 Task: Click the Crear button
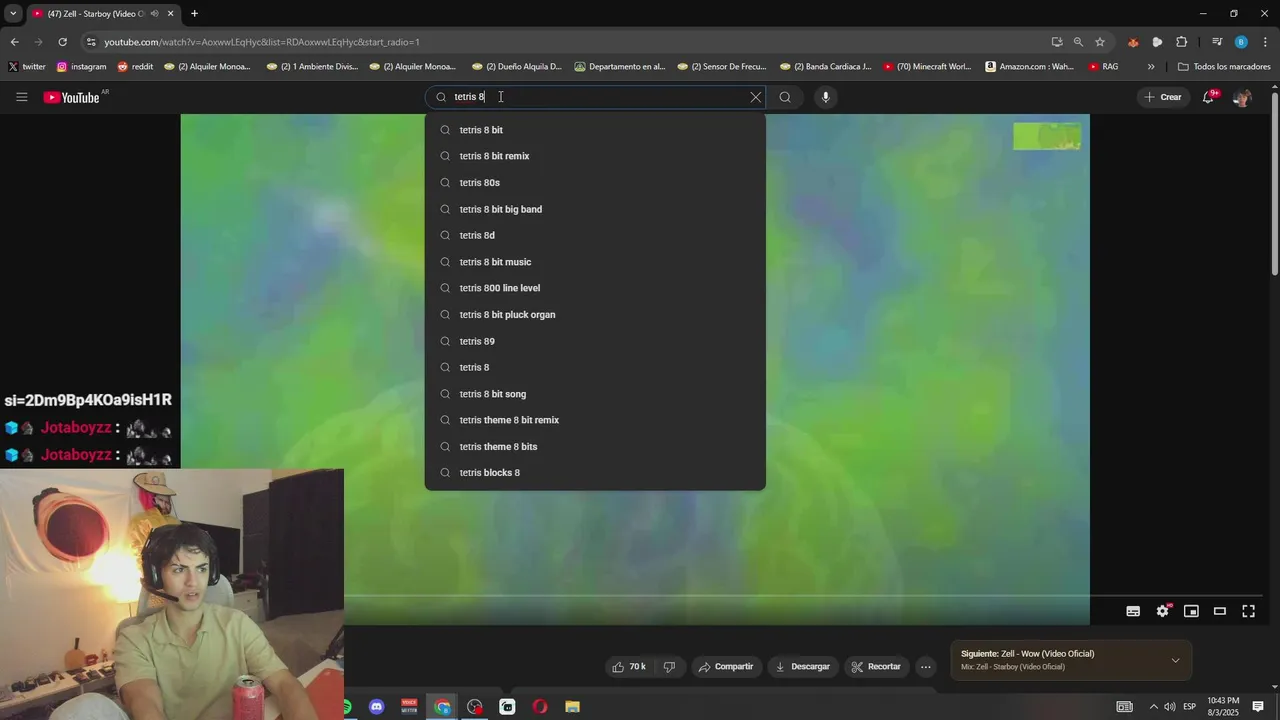(1164, 97)
